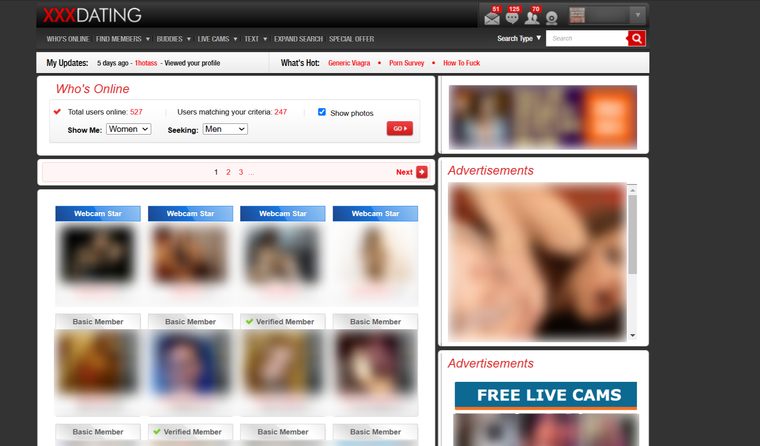Open the 1hotass profile link
The image size is (760, 446).
click(146, 63)
